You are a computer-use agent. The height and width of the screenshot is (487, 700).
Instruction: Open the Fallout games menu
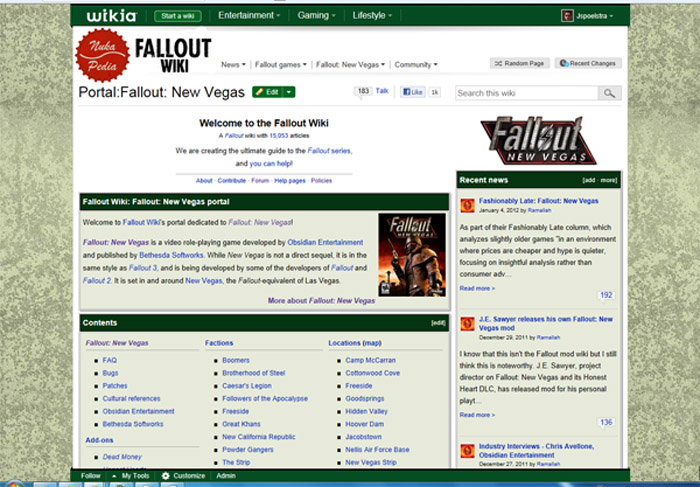(281, 65)
